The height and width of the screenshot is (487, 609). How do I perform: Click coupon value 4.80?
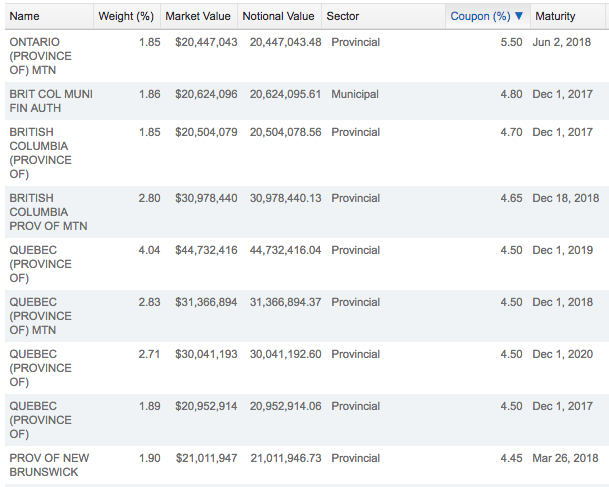pyautogui.click(x=512, y=94)
